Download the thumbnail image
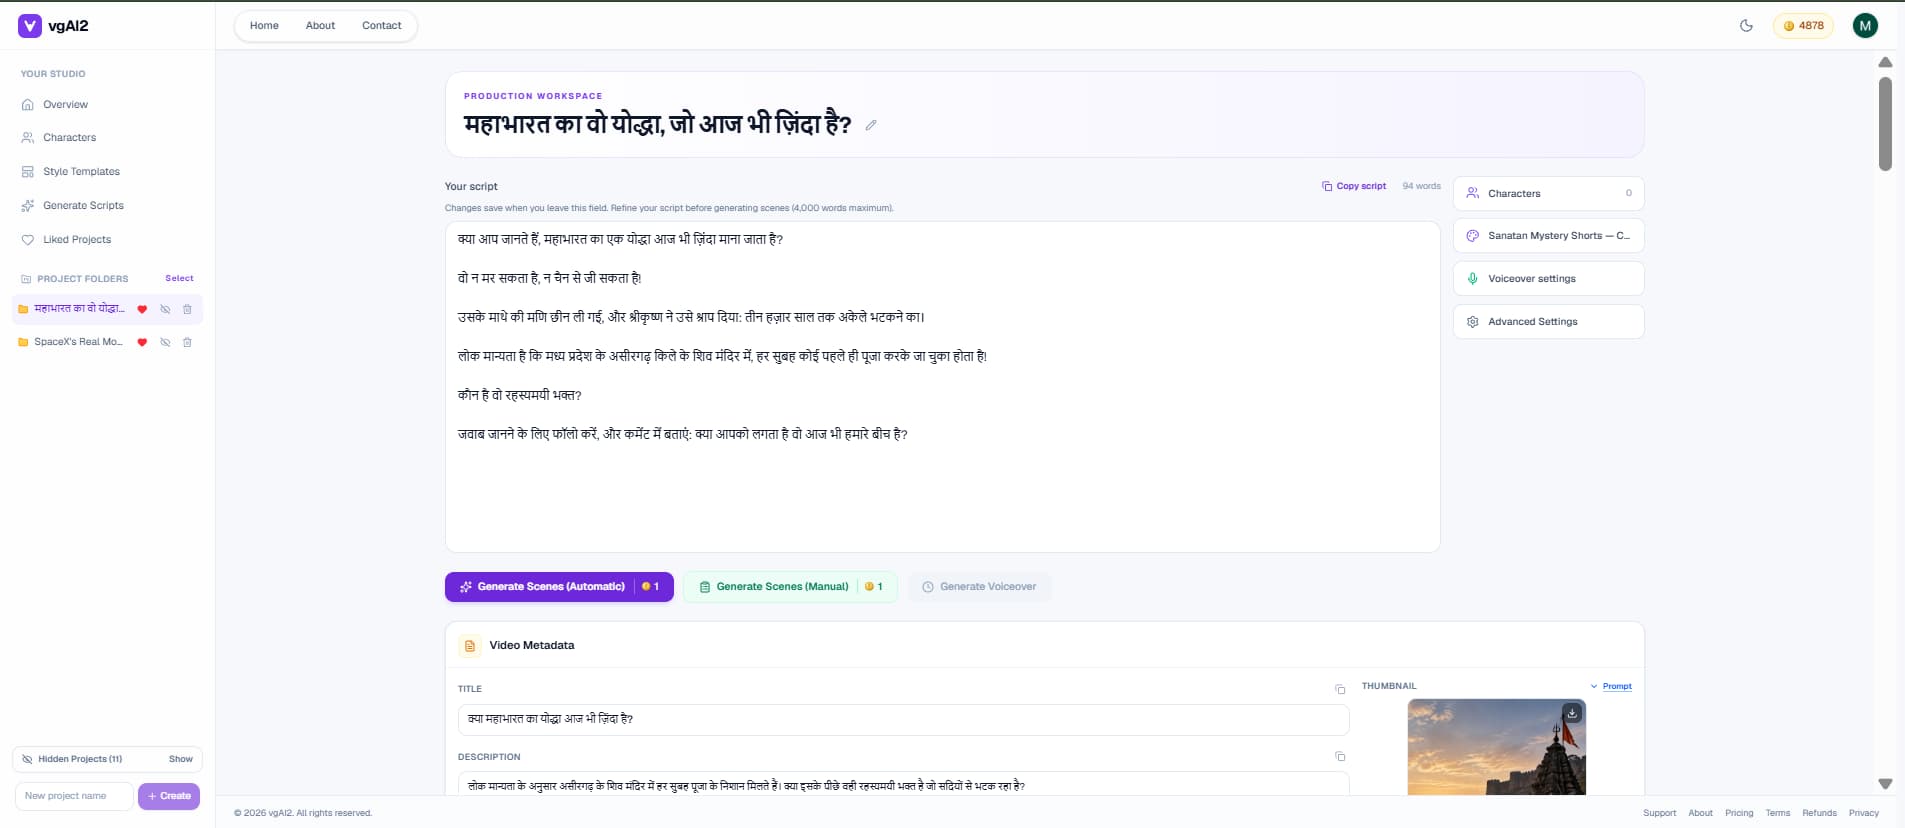The height and width of the screenshot is (828, 1905). 1572,713
